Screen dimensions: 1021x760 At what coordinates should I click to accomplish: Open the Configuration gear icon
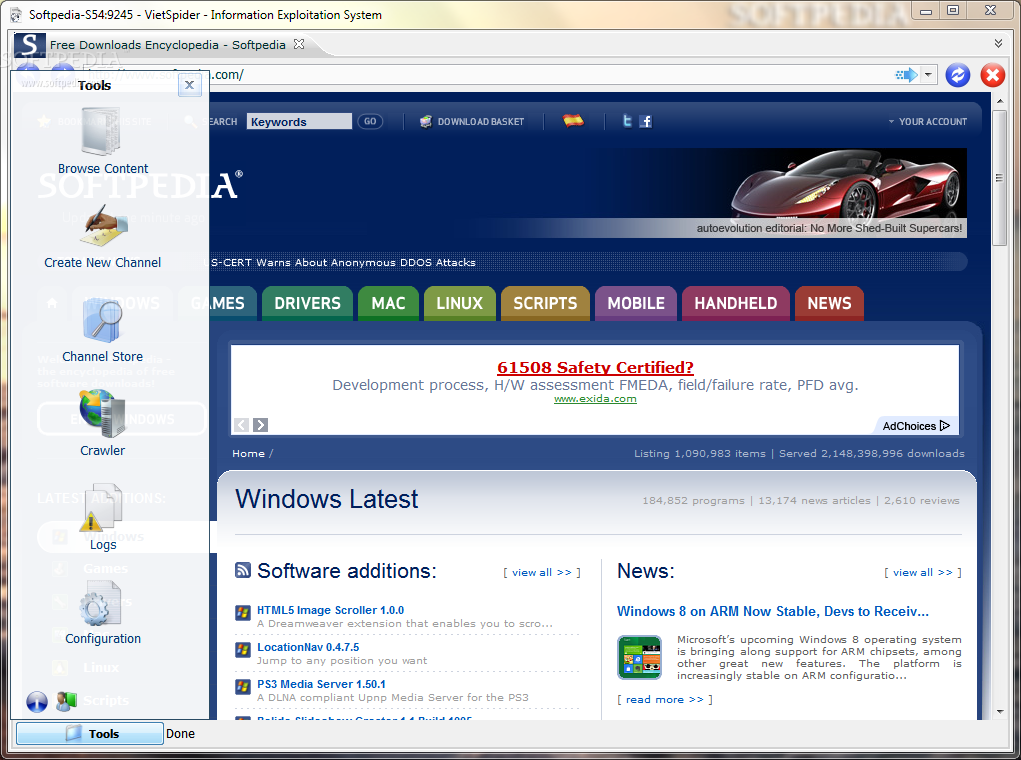coord(98,603)
